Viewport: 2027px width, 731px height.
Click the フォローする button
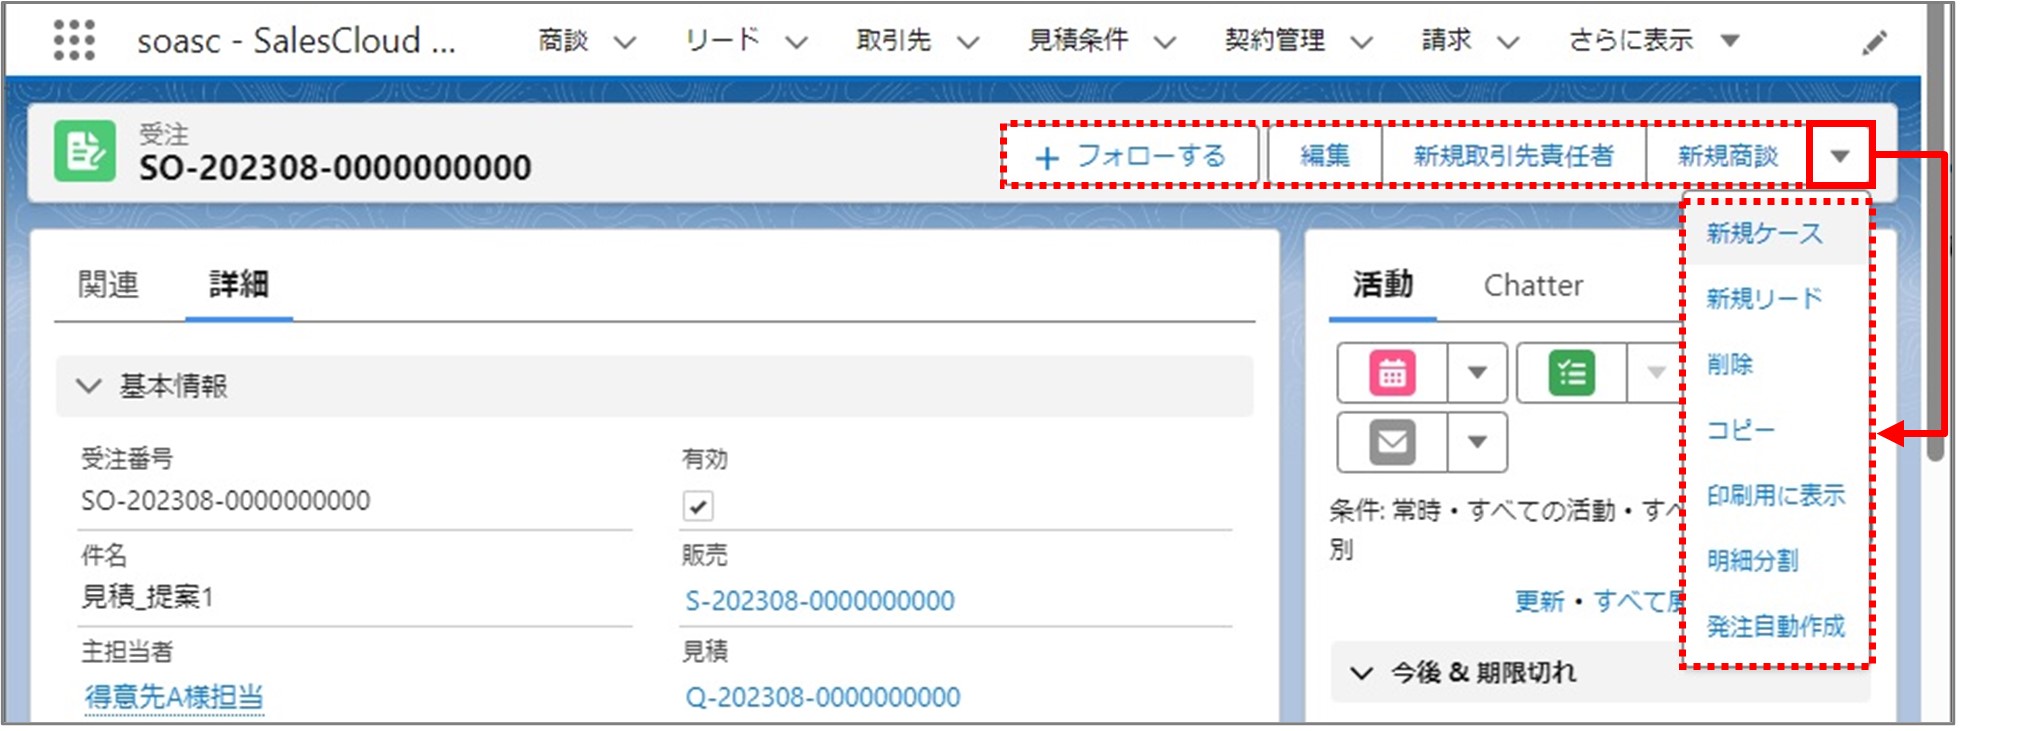[x=1131, y=156]
